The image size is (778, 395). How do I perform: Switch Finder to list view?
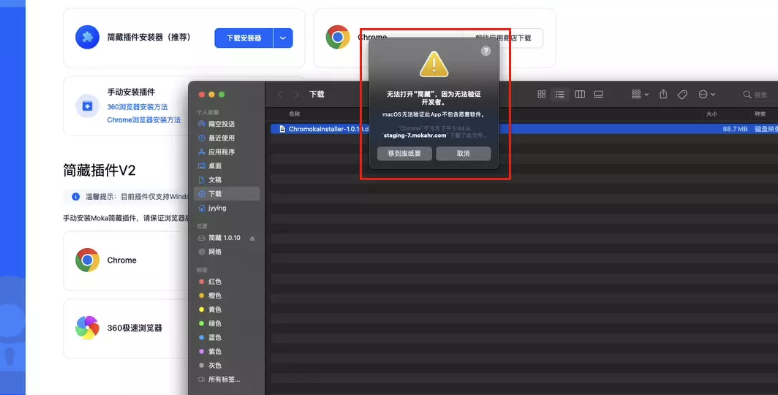[x=560, y=94]
